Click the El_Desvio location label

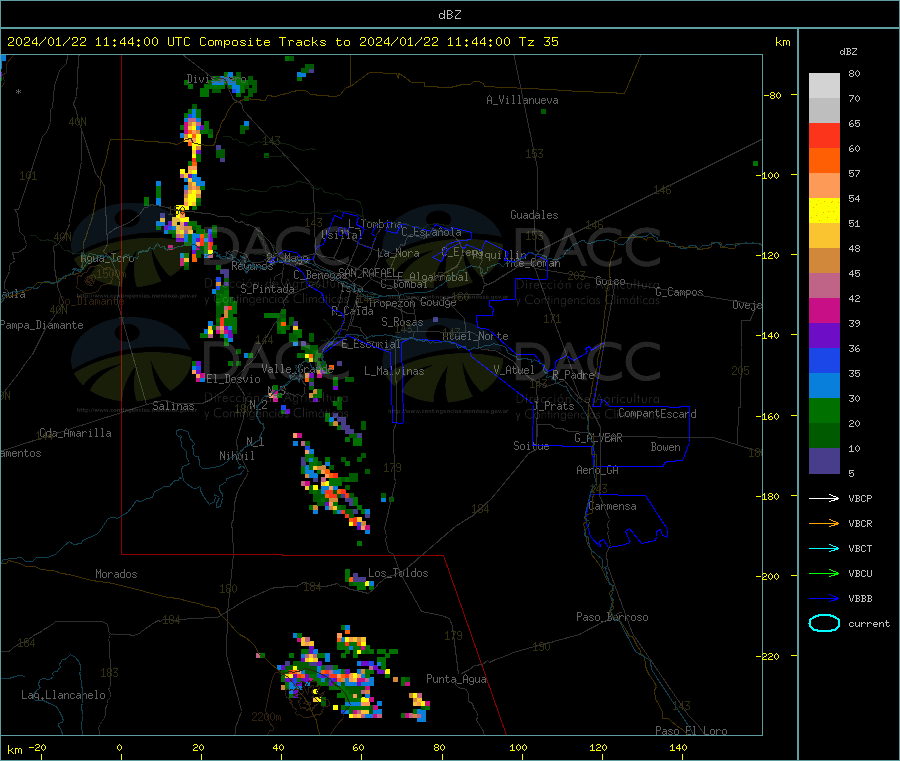[x=233, y=379]
